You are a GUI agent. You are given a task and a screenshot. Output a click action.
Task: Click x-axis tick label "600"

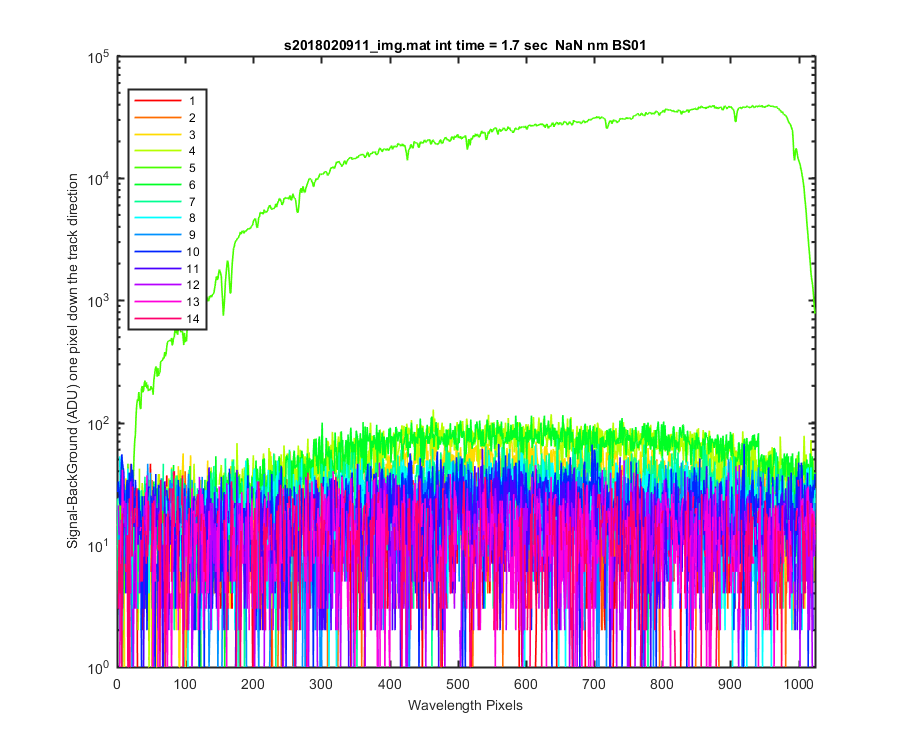point(526,685)
